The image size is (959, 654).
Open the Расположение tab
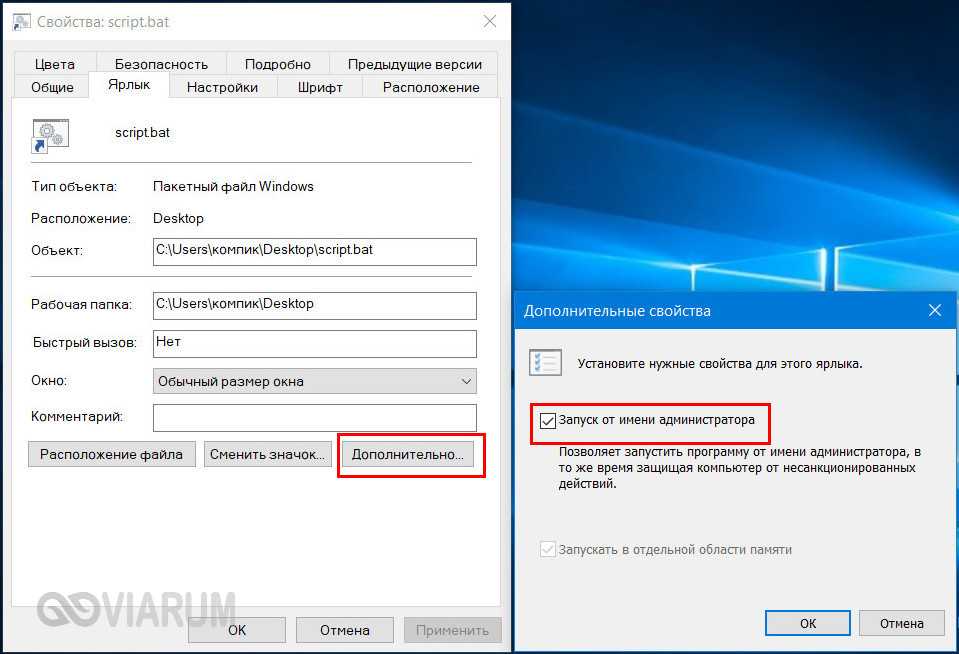[x=431, y=87]
